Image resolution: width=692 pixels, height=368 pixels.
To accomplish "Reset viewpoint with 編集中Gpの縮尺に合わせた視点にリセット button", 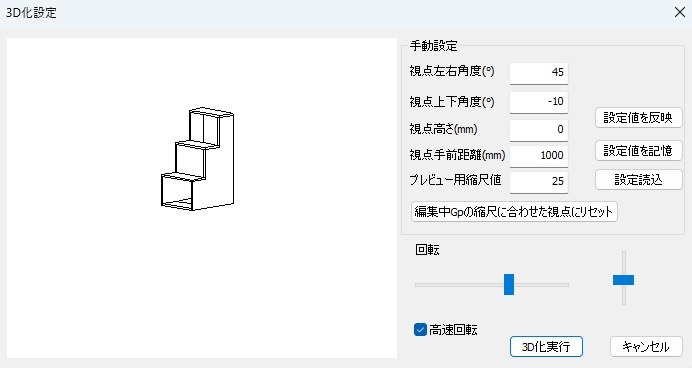I will point(514,212).
